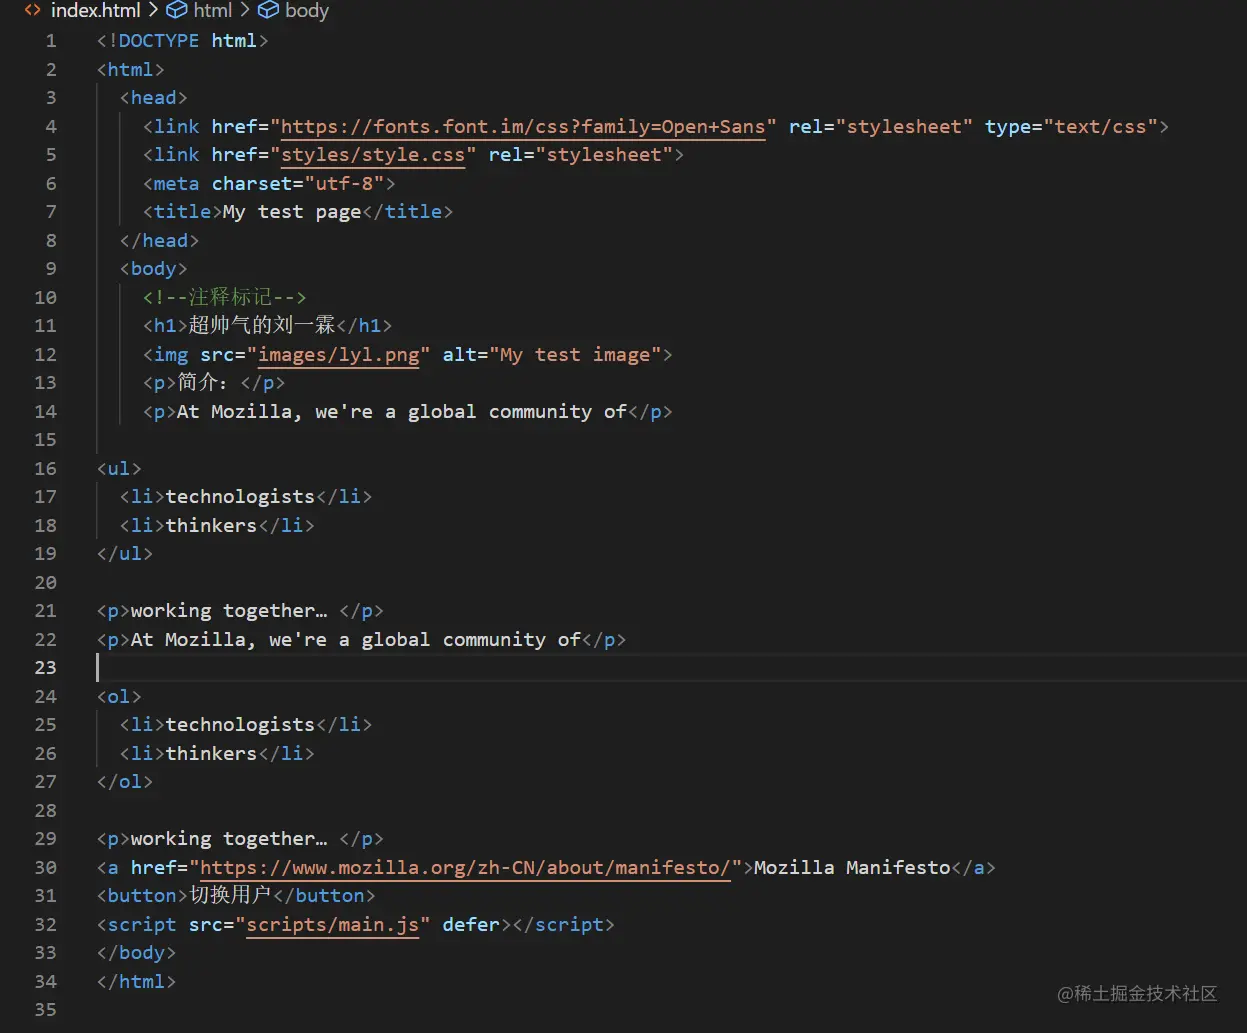This screenshot has width=1247, height=1033.
Task: Click the DOCTYPE html declaration
Action: [183, 41]
